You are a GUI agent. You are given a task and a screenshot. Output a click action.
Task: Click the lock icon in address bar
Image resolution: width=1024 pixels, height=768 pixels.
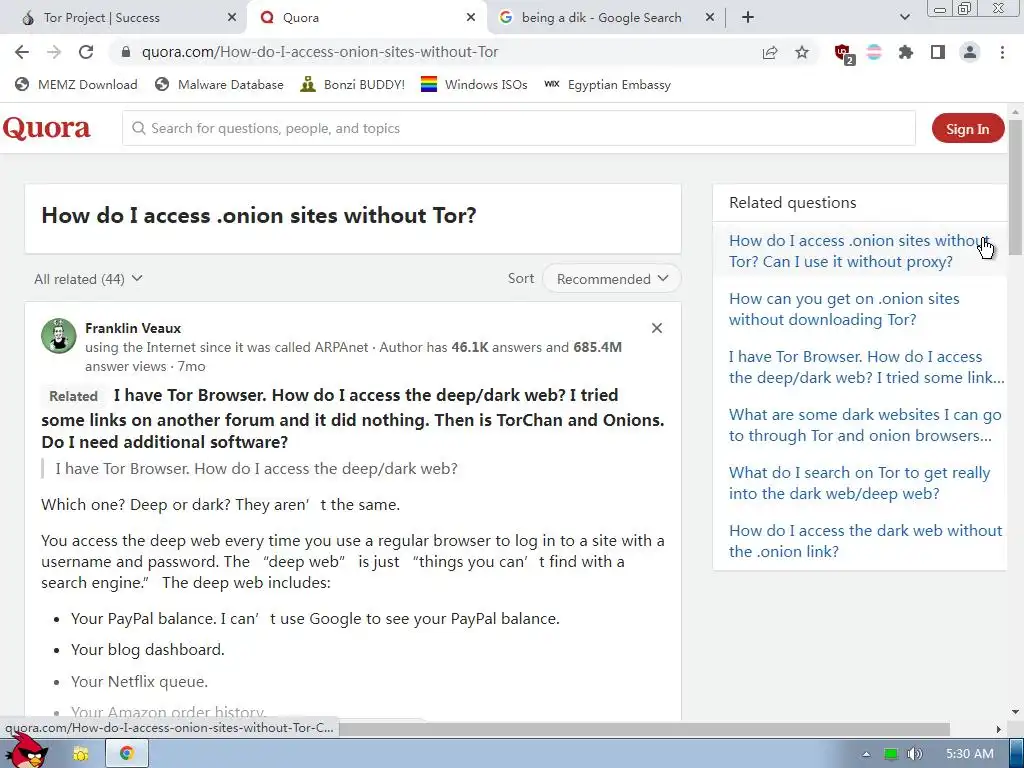coord(126,52)
